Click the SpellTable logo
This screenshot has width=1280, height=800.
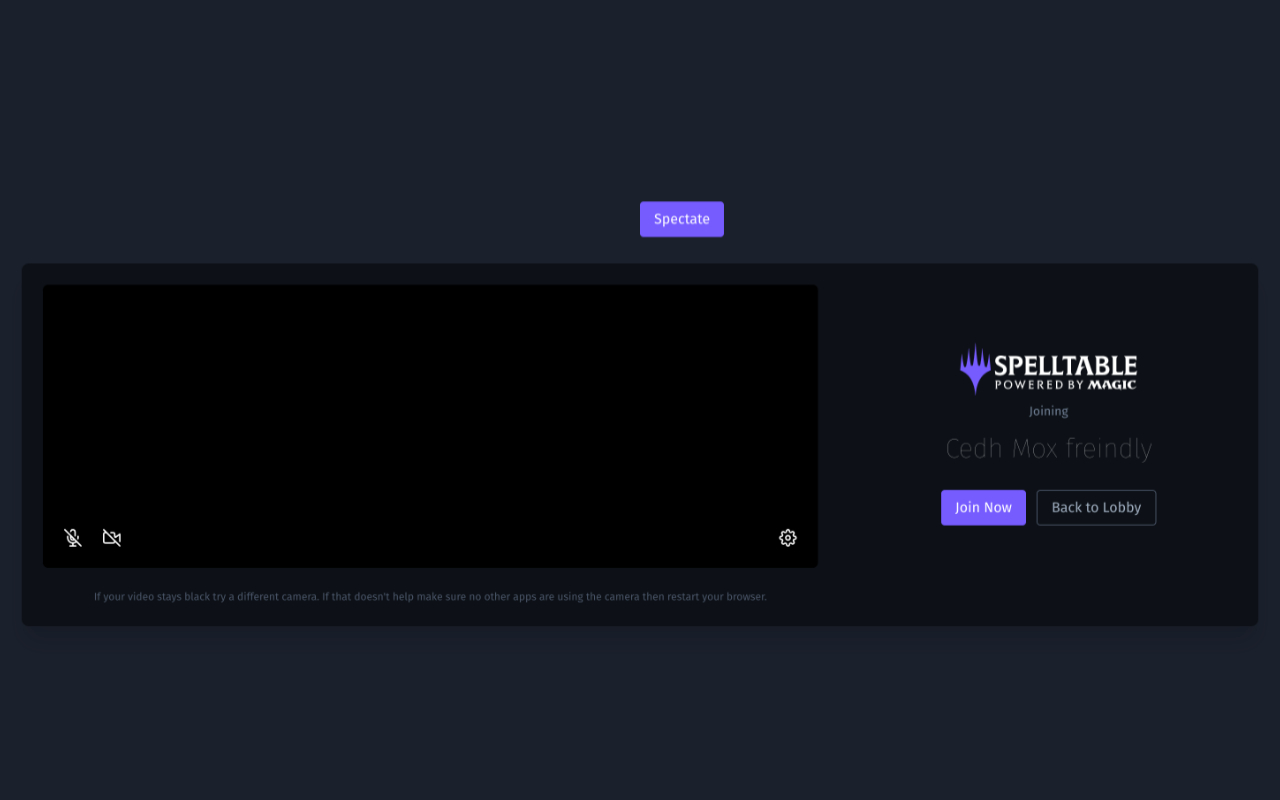(1048, 369)
